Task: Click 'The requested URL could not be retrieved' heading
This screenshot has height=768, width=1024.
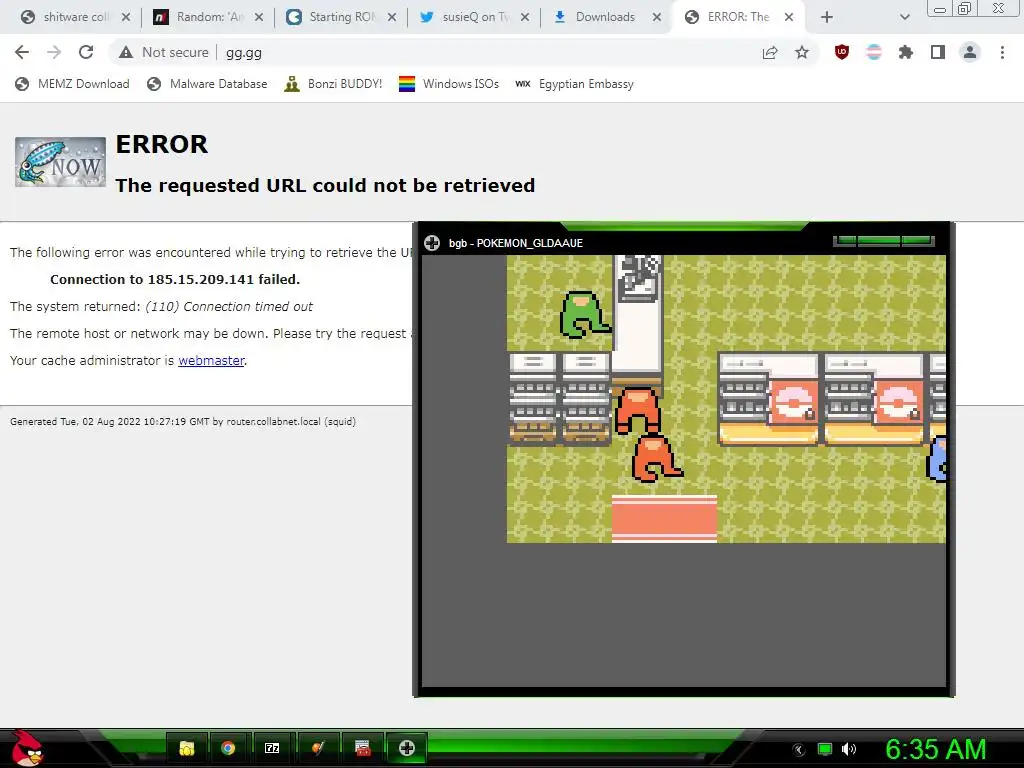Action: [x=325, y=185]
